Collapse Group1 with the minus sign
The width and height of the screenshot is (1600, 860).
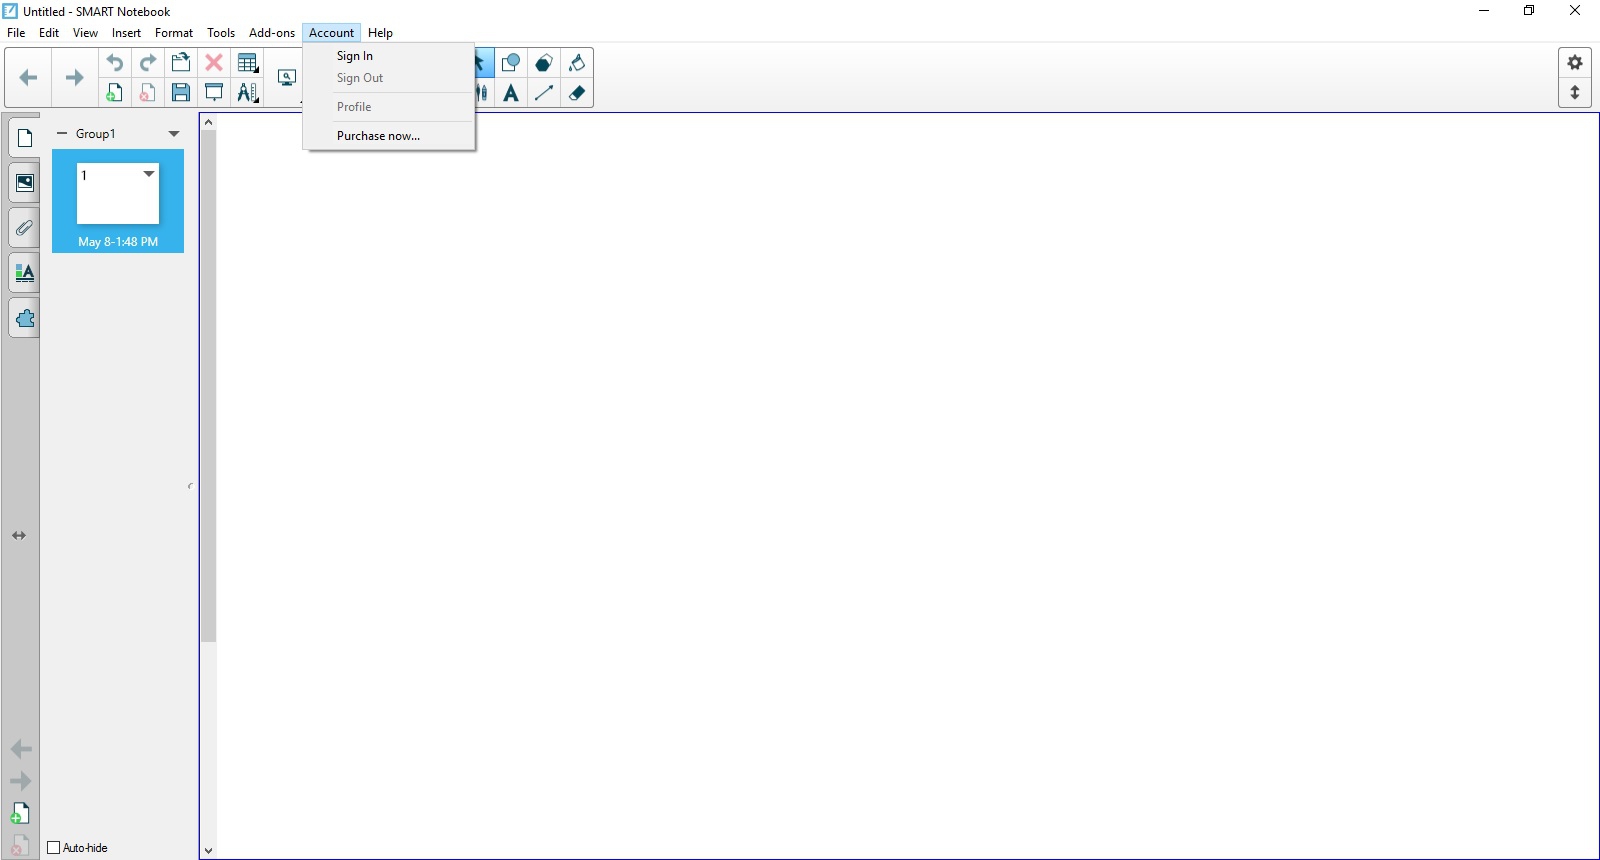62,133
